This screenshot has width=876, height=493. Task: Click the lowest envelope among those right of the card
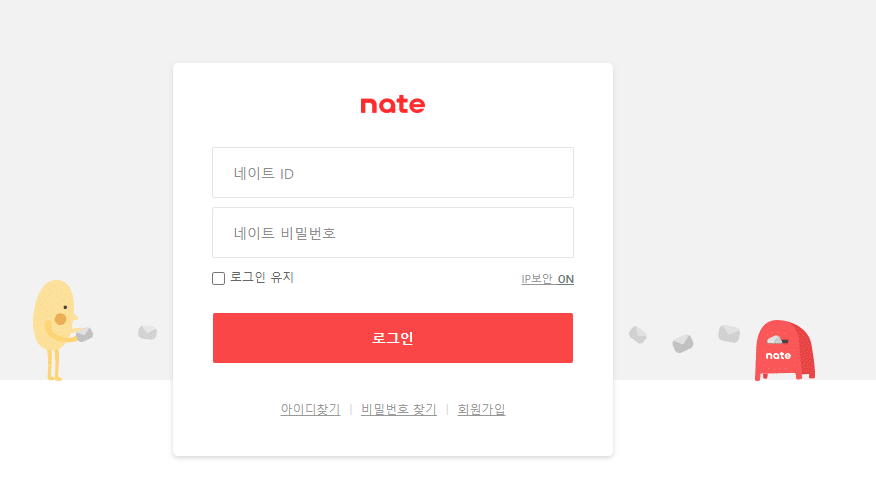click(683, 343)
